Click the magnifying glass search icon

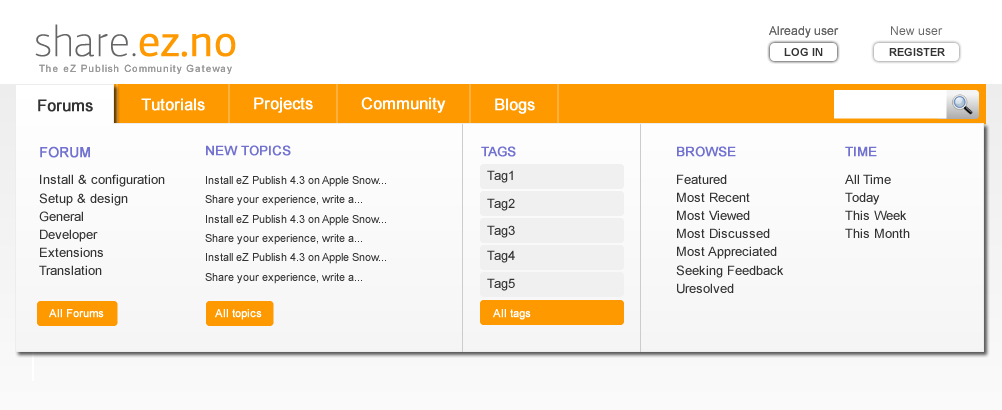962,104
